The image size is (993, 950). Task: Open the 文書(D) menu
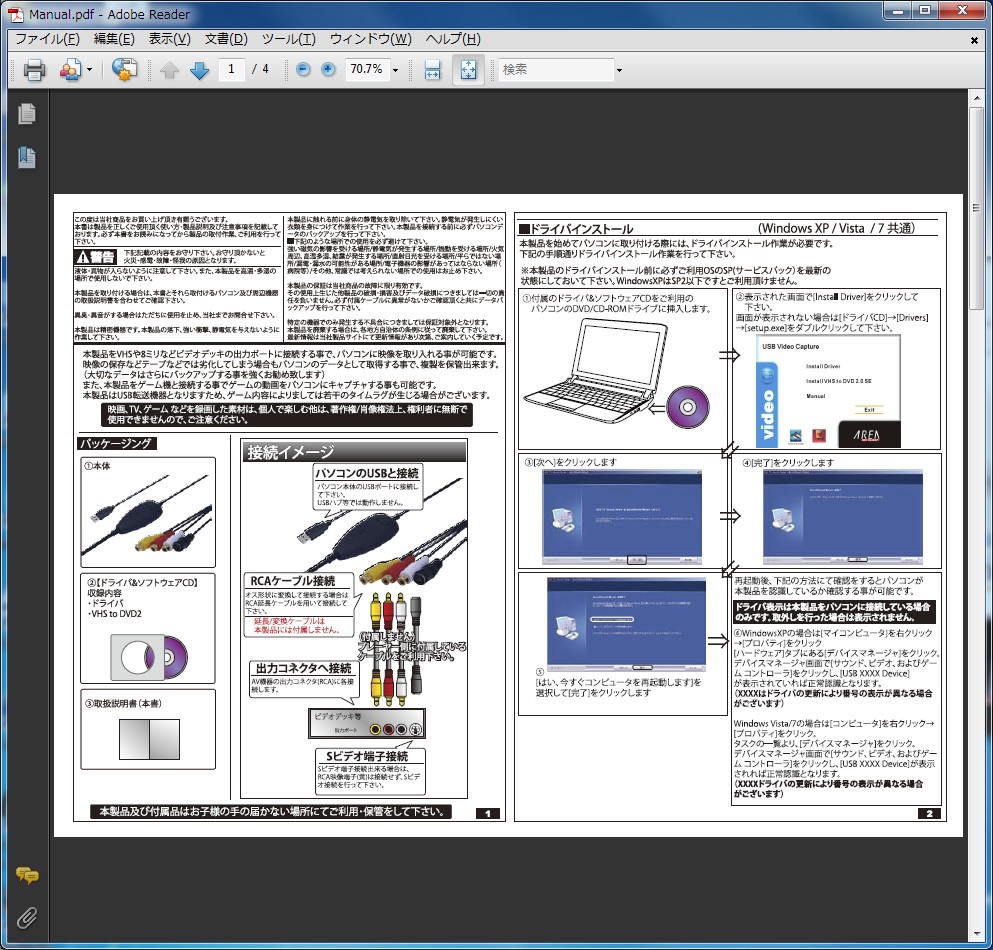(x=225, y=39)
